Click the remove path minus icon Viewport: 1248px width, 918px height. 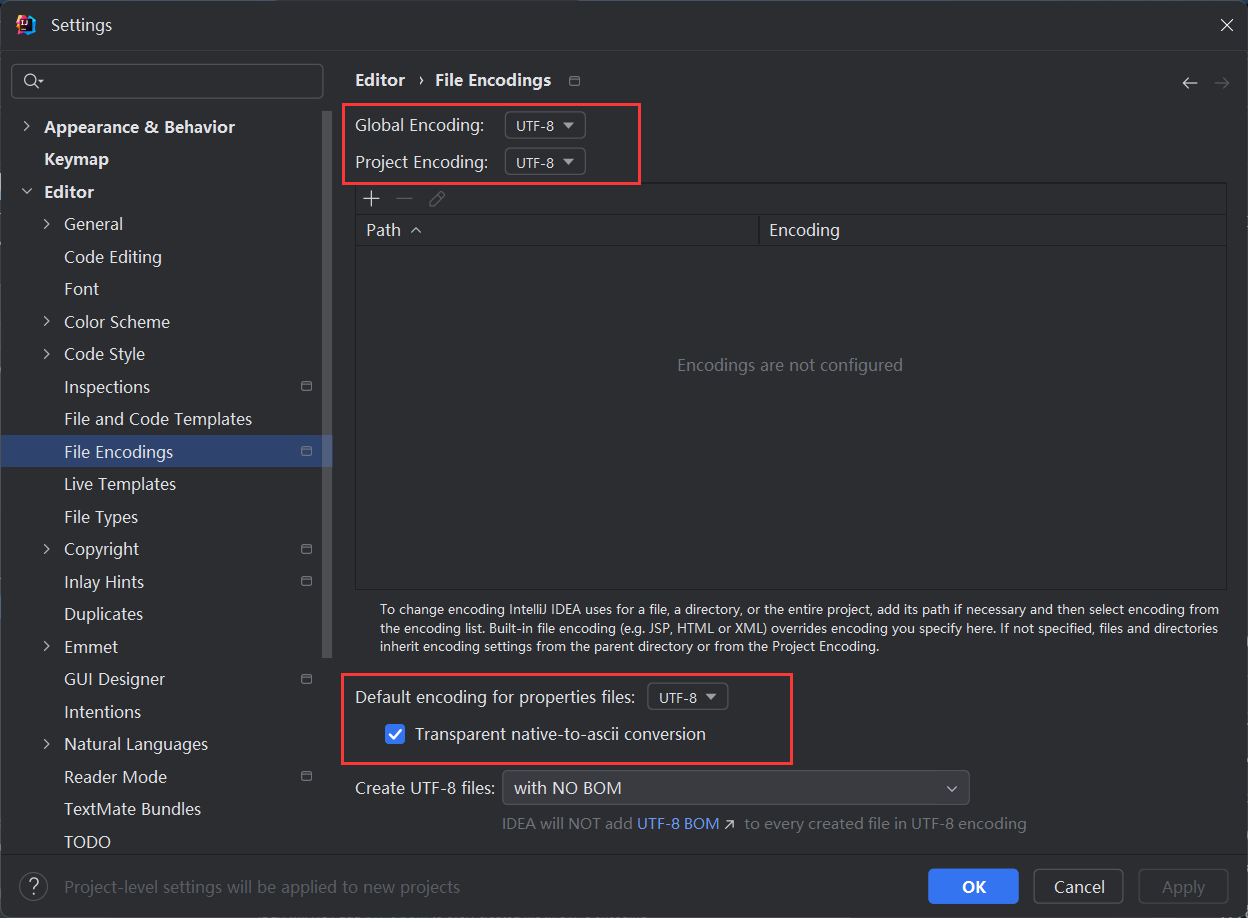[404, 199]
